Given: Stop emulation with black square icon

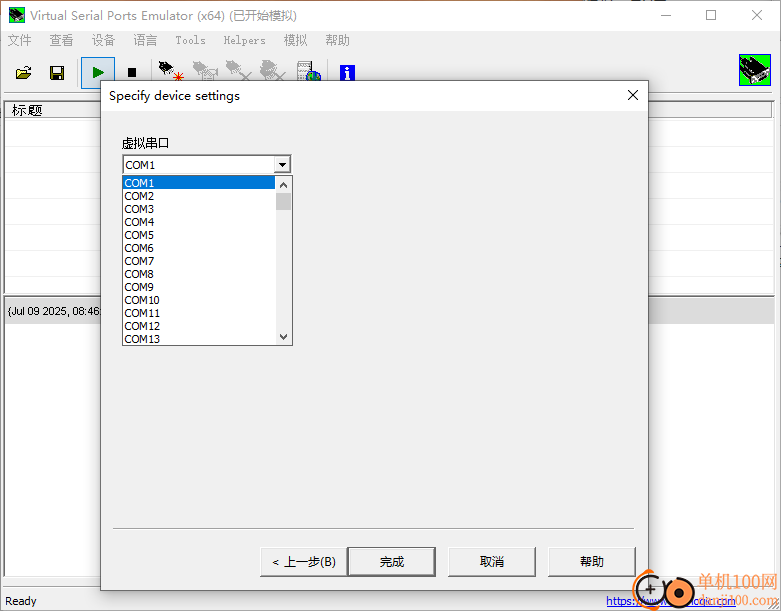Looking at the screenshot, I should 131,73.
